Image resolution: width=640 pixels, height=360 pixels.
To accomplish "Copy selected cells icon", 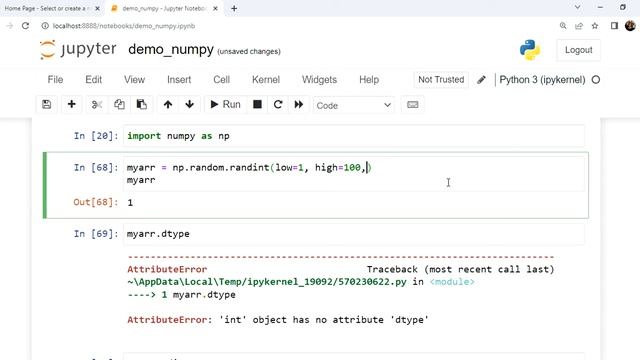I will [119, 104].
